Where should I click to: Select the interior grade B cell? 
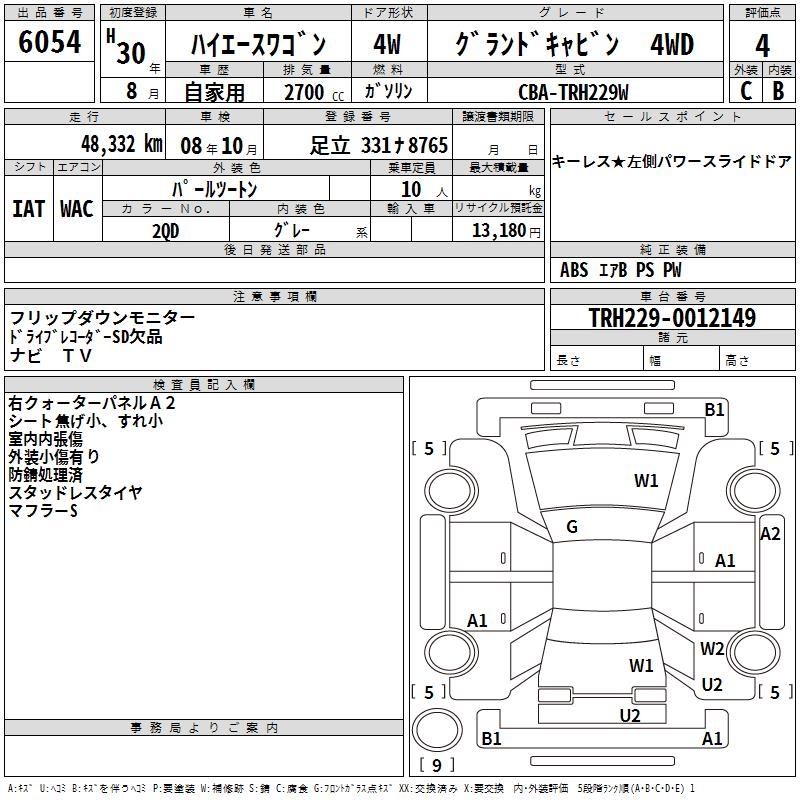(778, 90)
